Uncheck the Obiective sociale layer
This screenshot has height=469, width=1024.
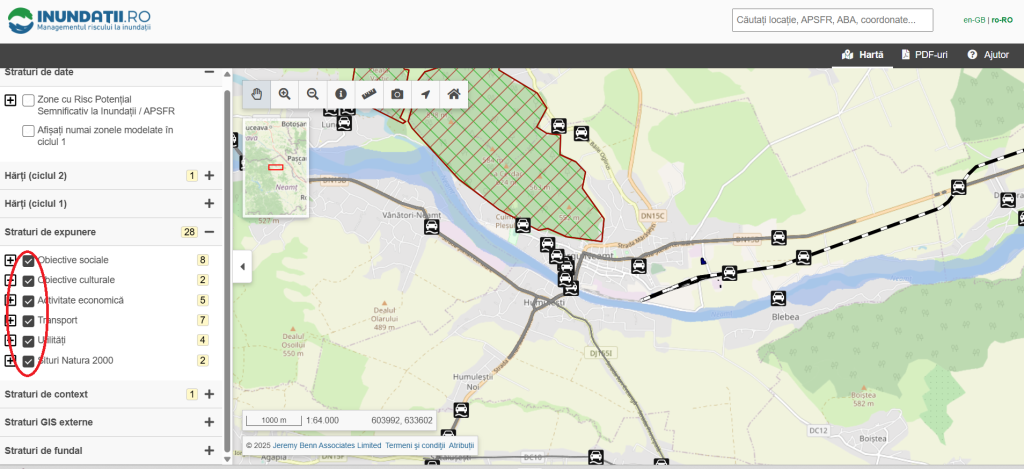29,260
